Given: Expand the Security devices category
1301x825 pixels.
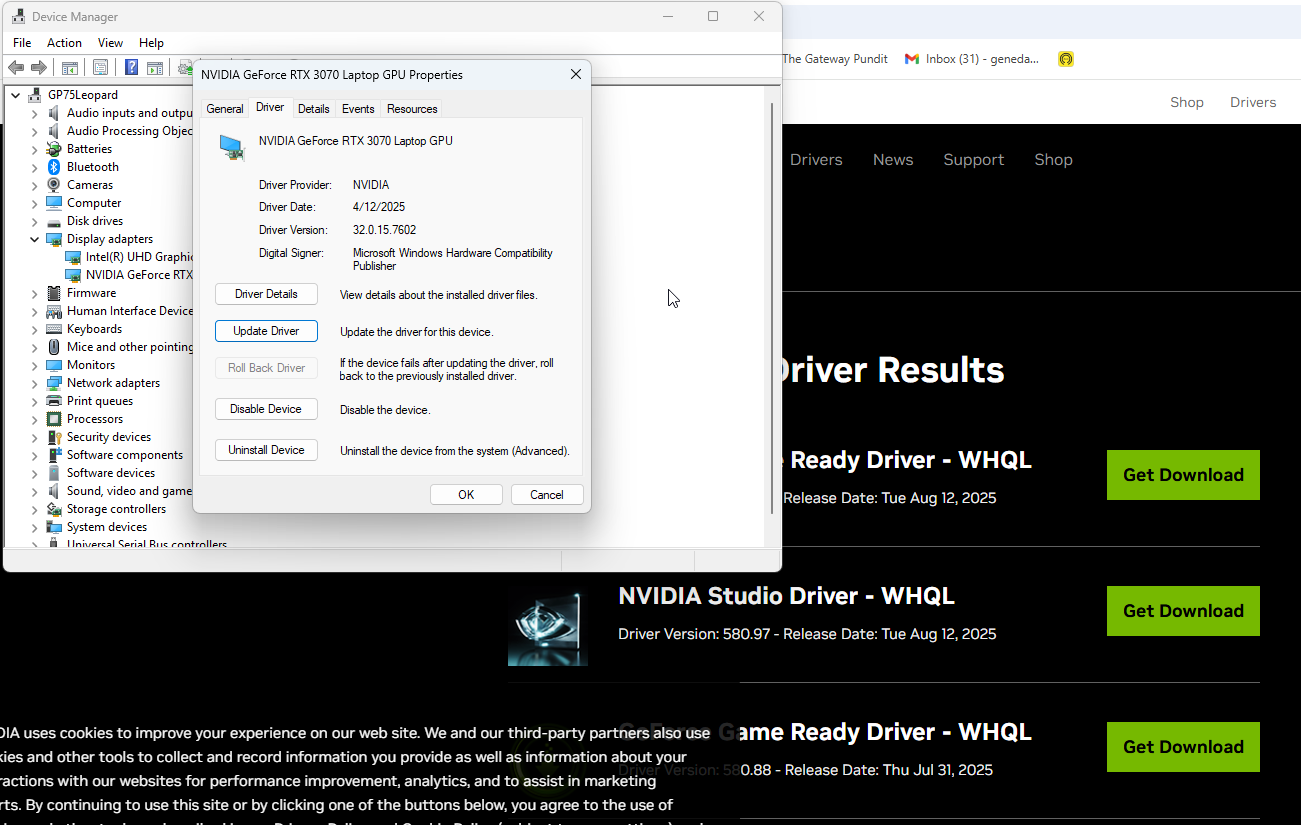Looking at the screenshot, I should (35, 437).
